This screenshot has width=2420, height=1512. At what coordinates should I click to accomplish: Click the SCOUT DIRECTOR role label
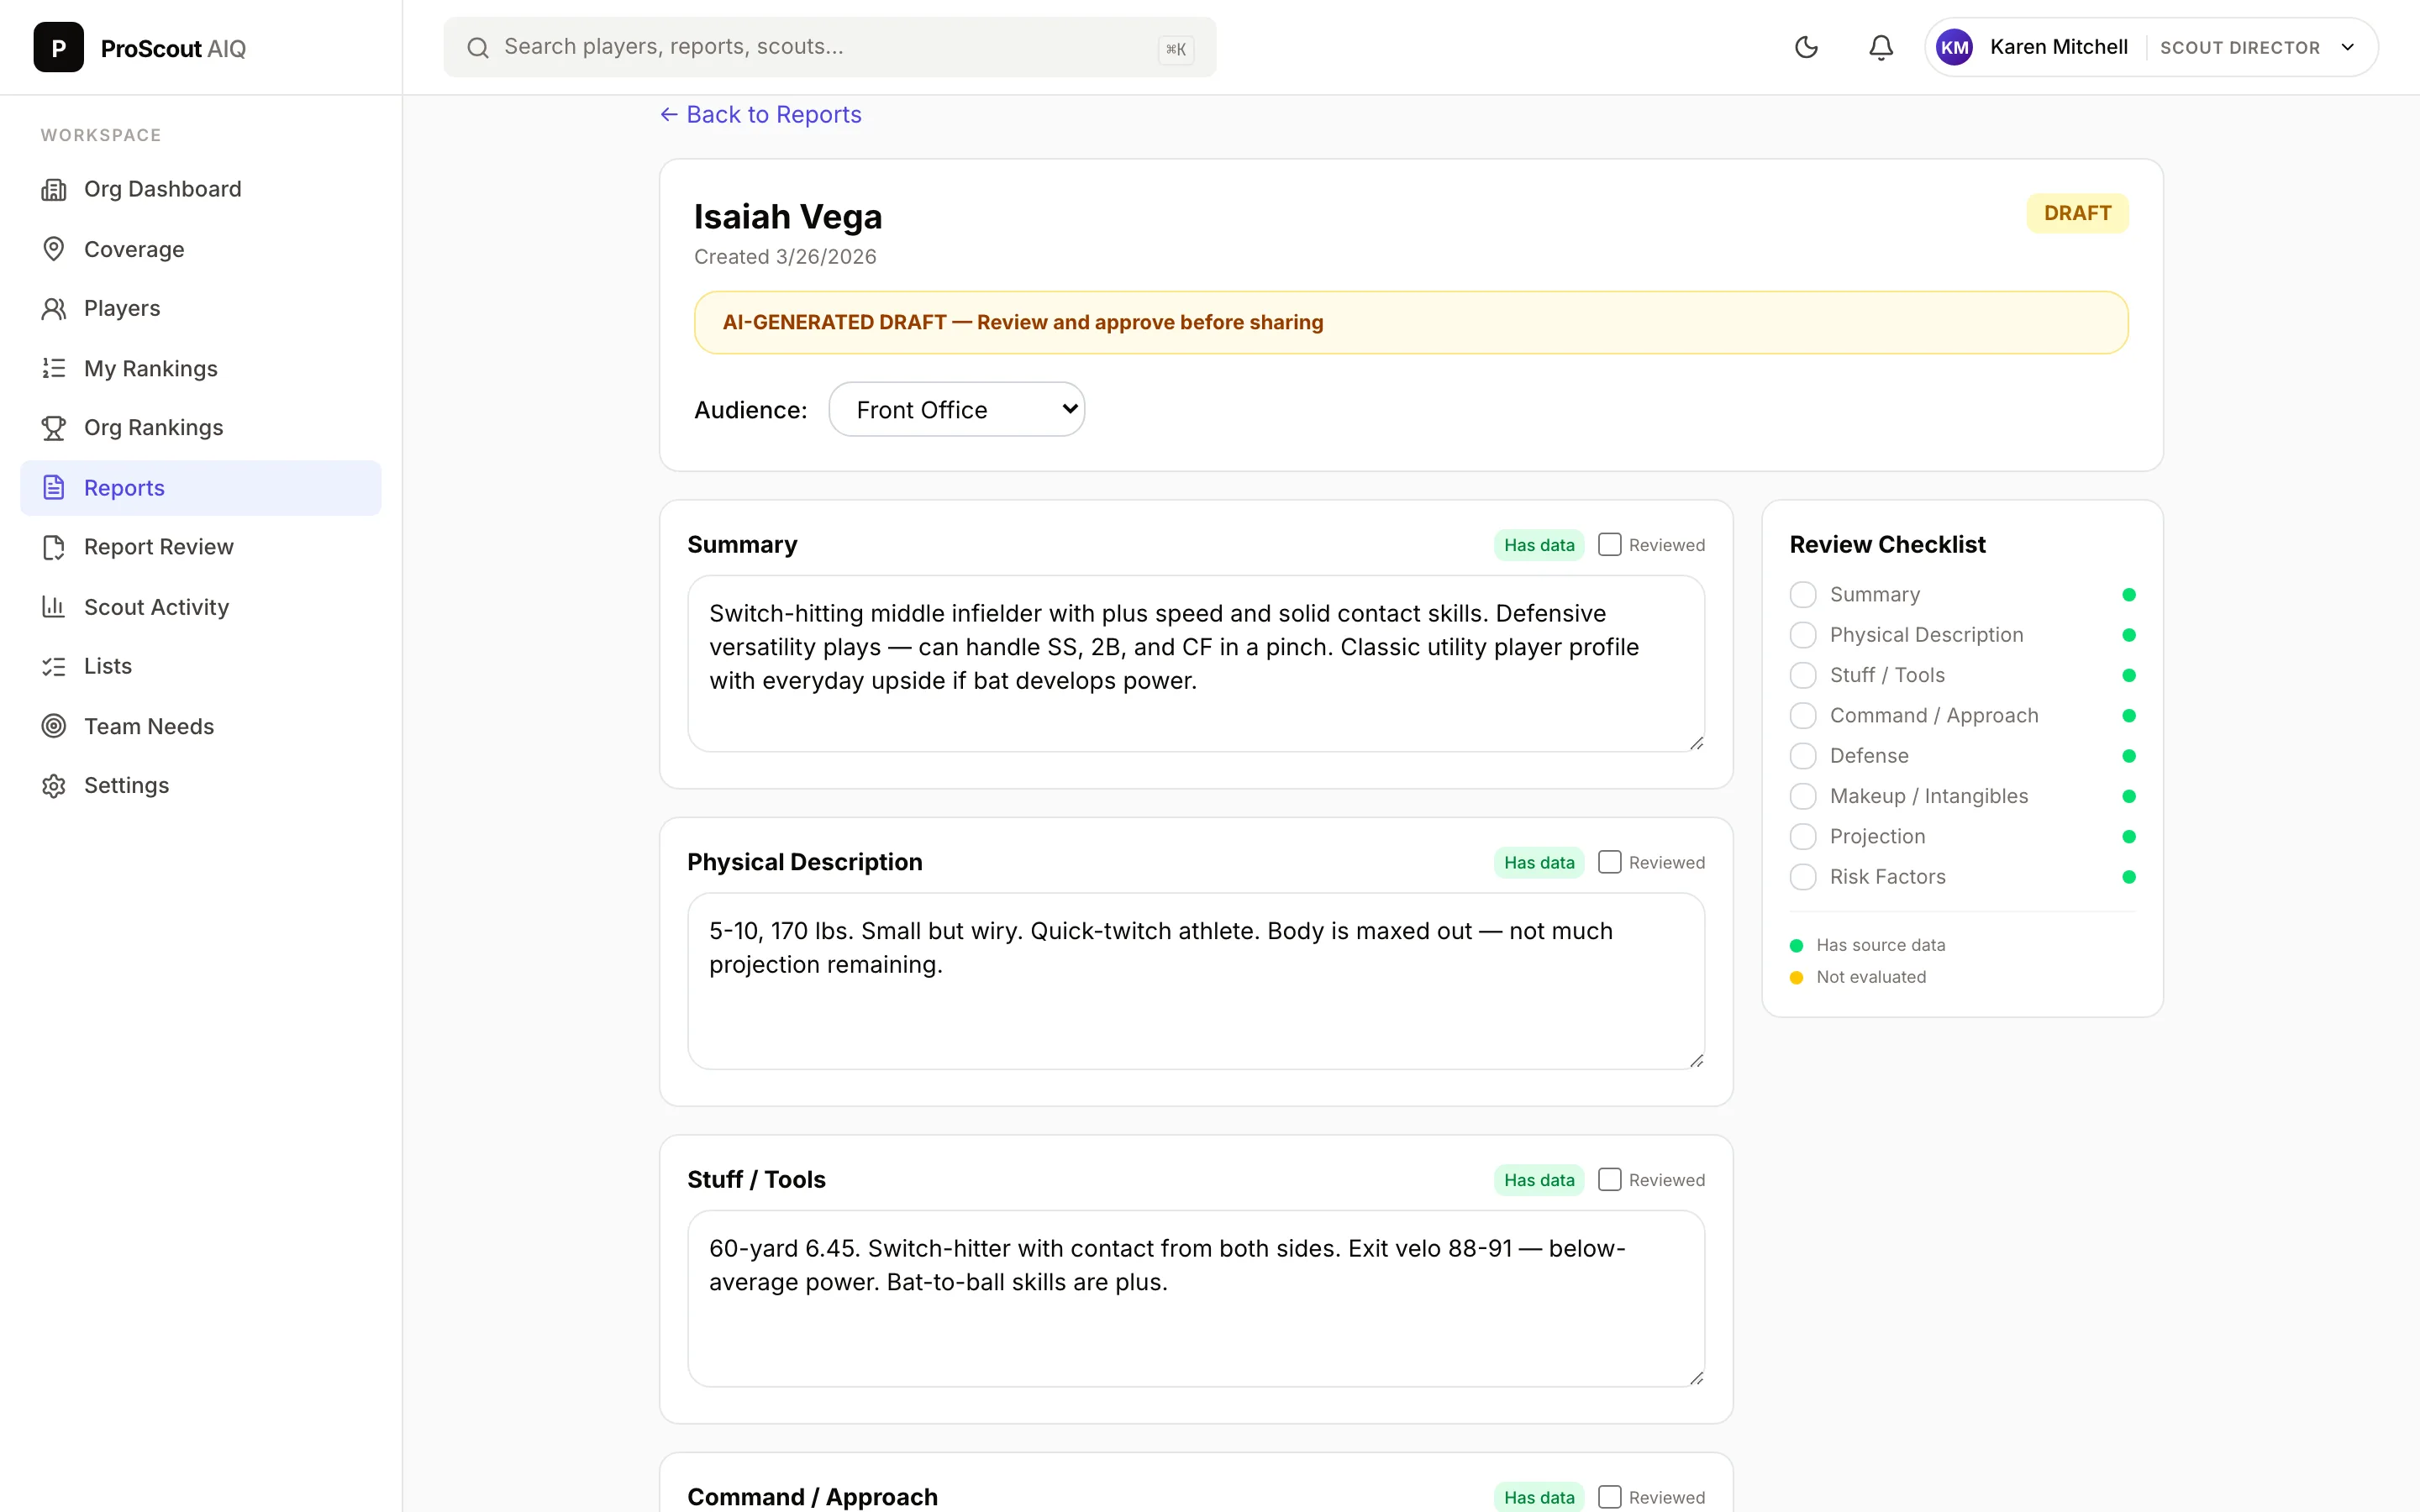click(x=2240, y=47)
